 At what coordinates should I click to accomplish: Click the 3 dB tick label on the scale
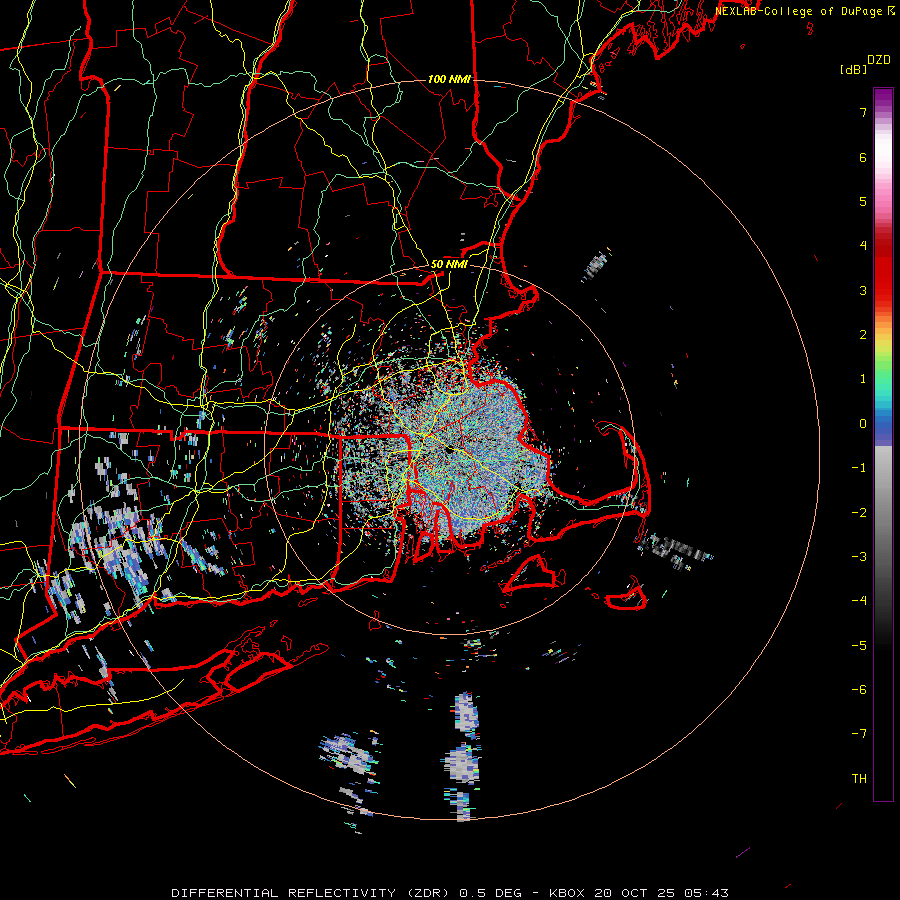pos(863,290)
